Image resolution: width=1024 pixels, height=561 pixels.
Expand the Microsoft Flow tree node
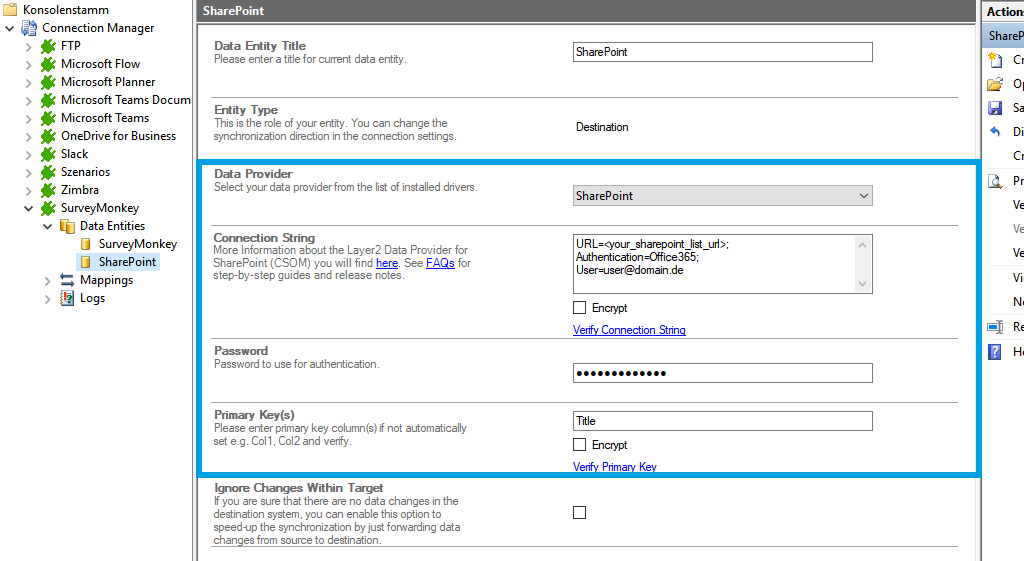click(27, 64)
